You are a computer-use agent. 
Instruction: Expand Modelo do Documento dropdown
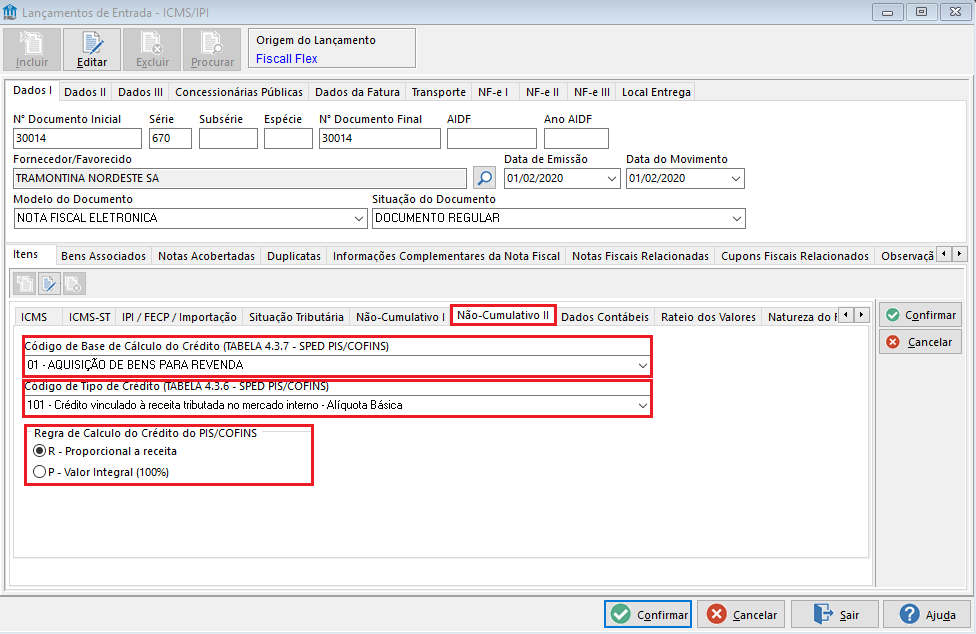(x=359, y=218)
